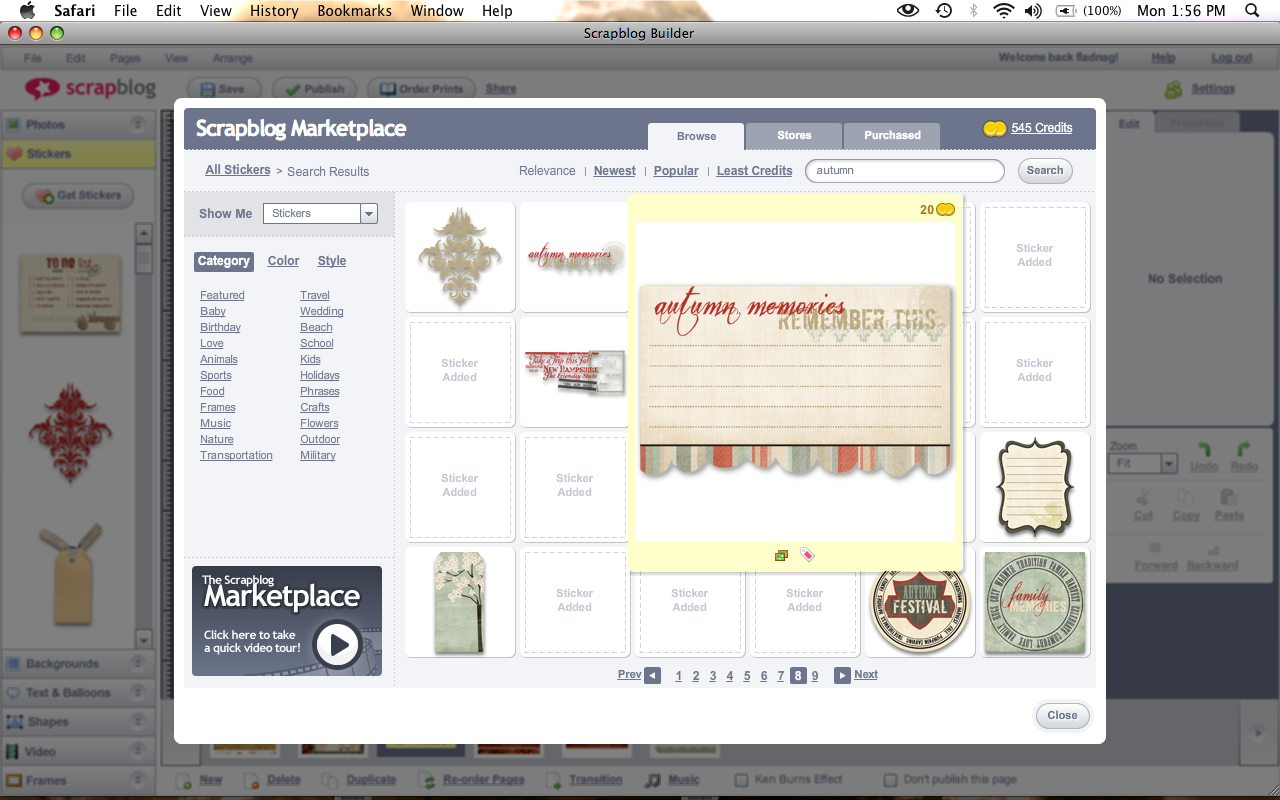Switch to the Stores tab
This screenshot has height=800, width=1280.
pos(794,135)
